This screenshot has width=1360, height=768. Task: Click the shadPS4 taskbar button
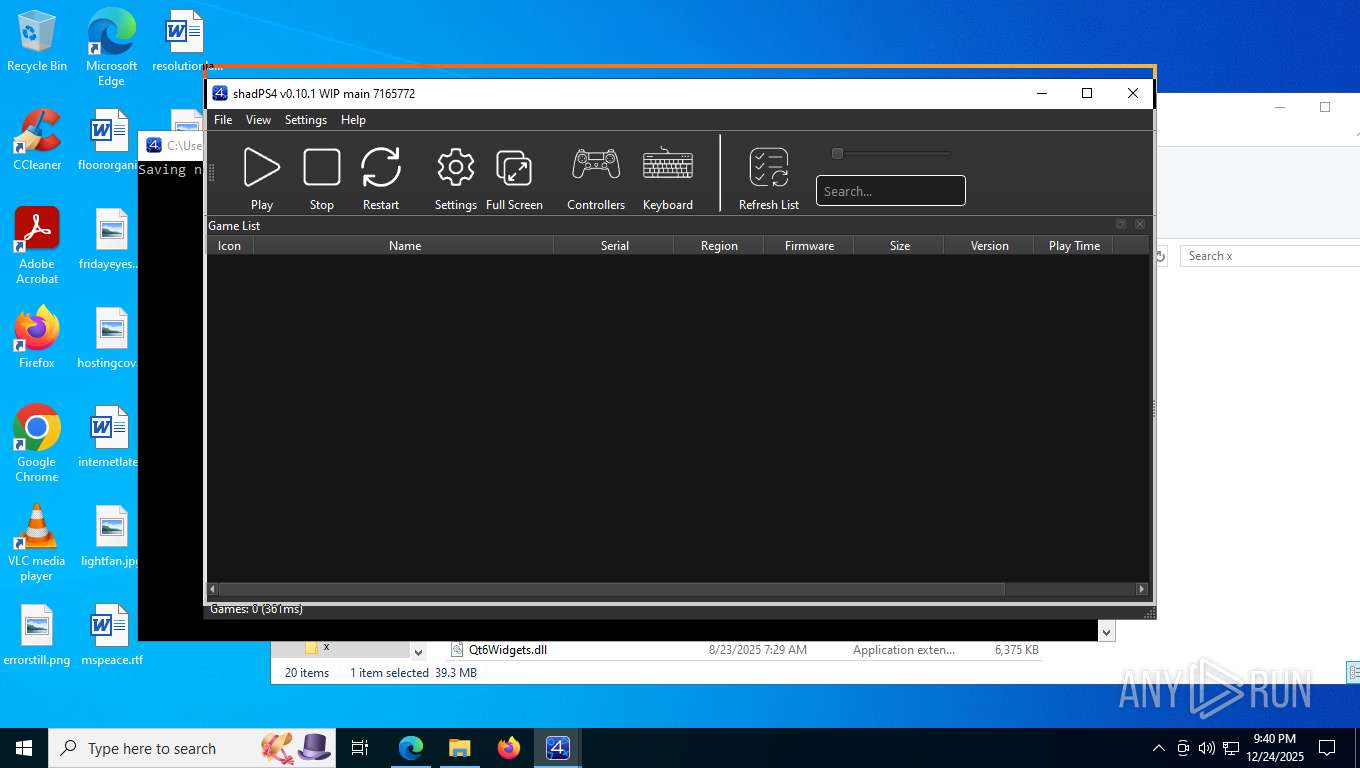(x=558, y=748)
